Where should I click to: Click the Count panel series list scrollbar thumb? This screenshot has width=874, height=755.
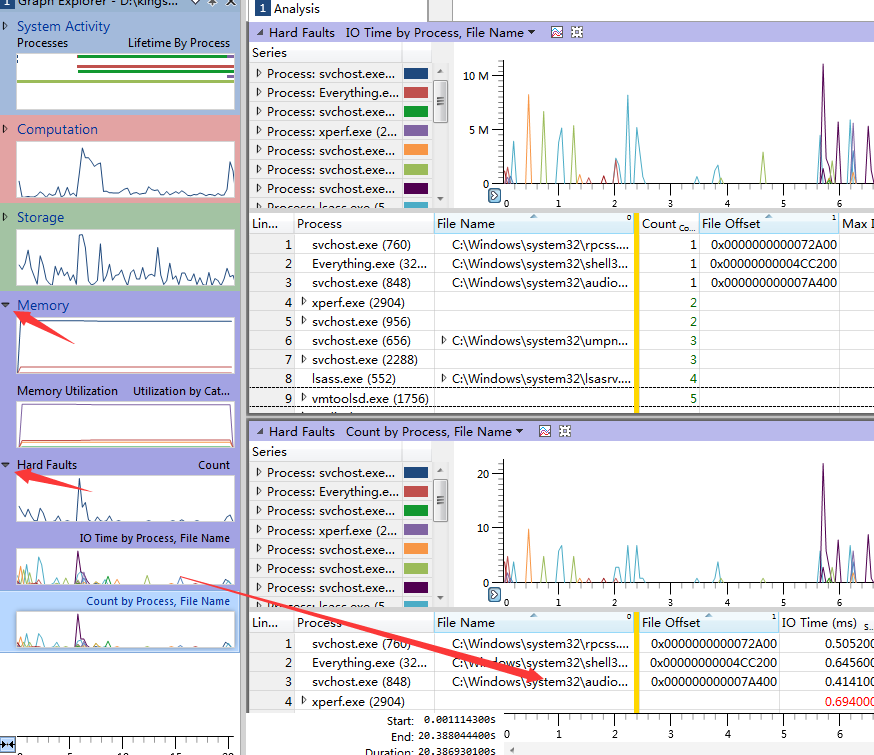point(440,500)
